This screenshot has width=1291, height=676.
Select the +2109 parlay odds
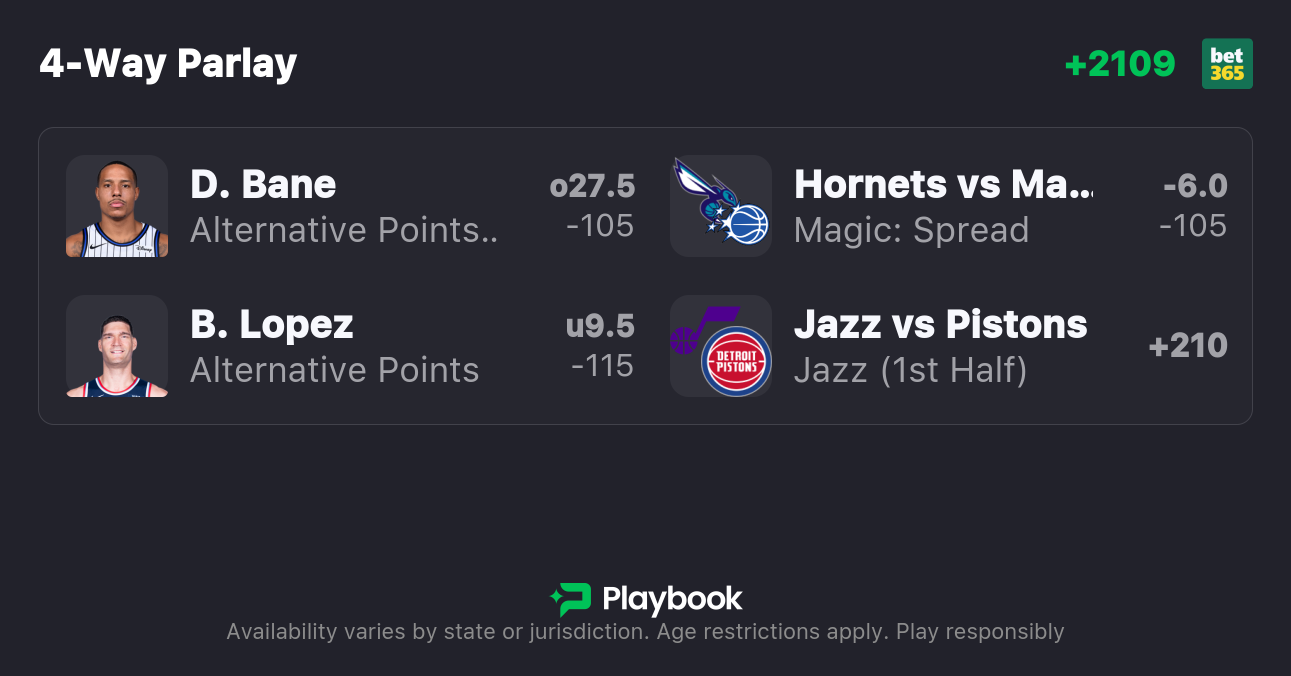[1120, 64]
